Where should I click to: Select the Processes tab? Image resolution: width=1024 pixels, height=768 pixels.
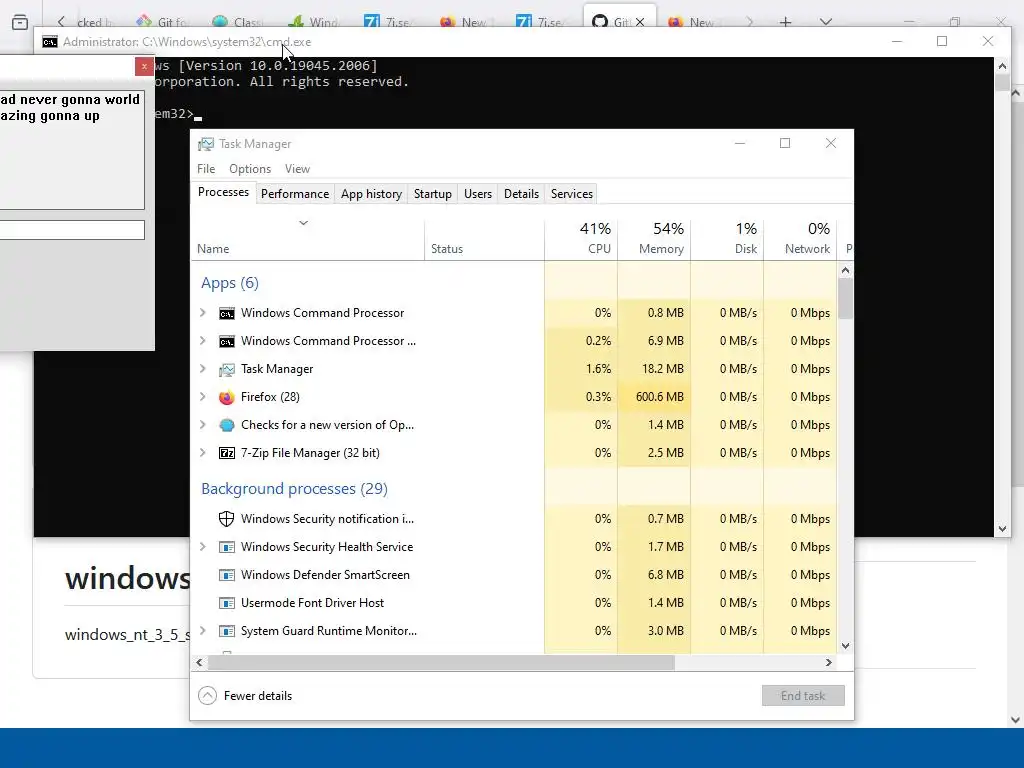tap(223, 193)
